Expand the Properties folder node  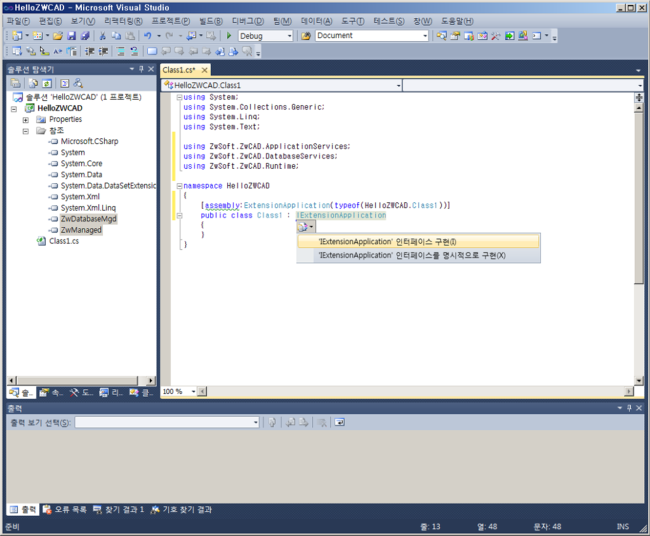(x=26, y=120)
